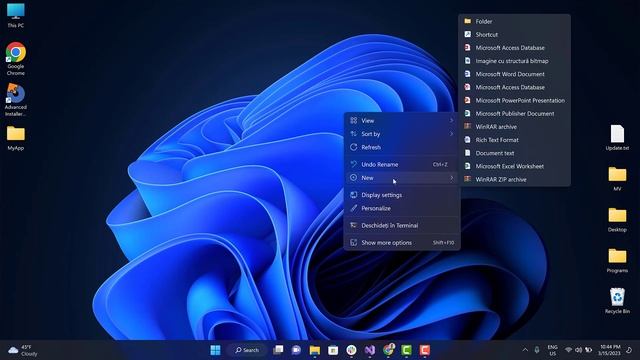Open the Chrome icon in the taskbar
The height and width of the screenshot is (360, 640).
point(388,350)
